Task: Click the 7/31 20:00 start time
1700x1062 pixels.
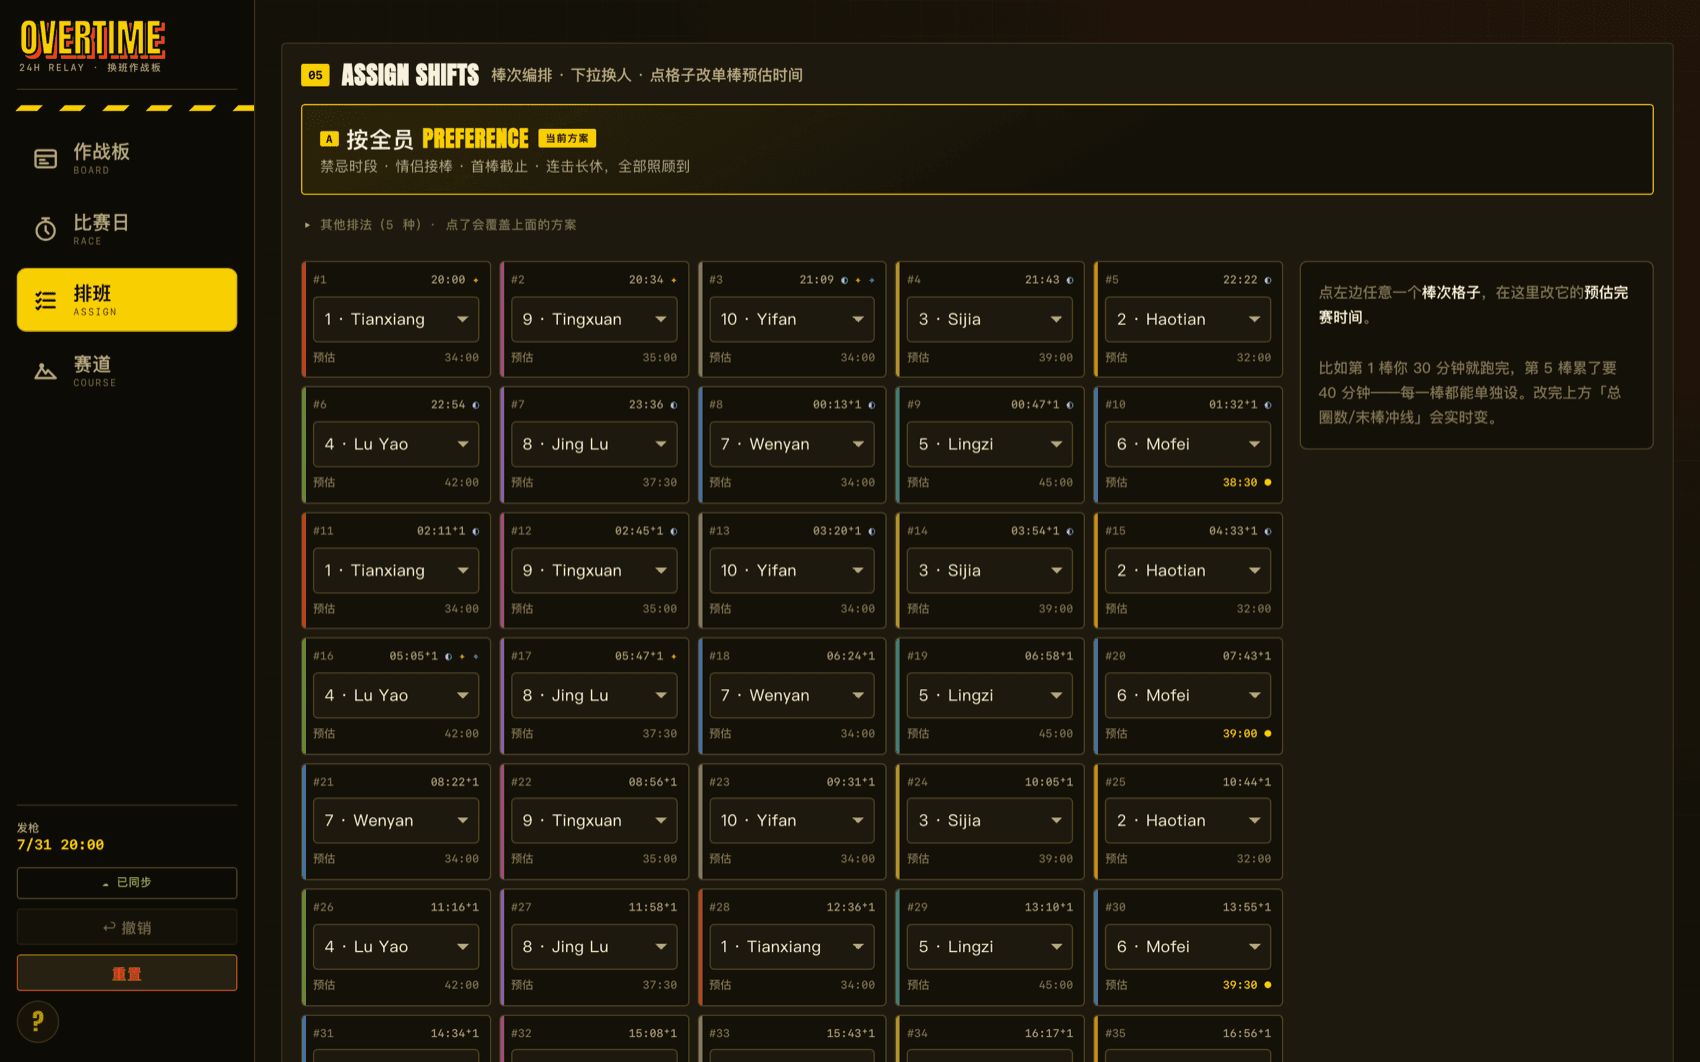Action: (x=60, y=845)
